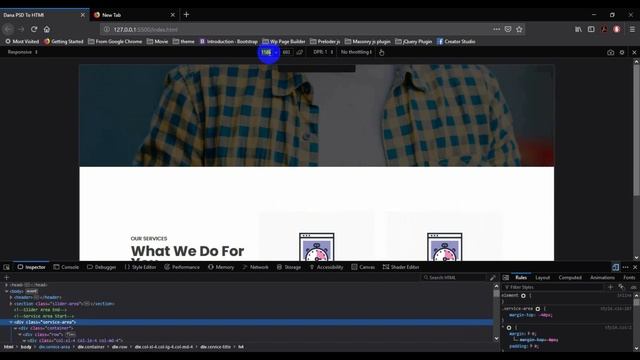This screenshot has height=360, width=640.
Task: Open the Performance tab
Action: 182,267
